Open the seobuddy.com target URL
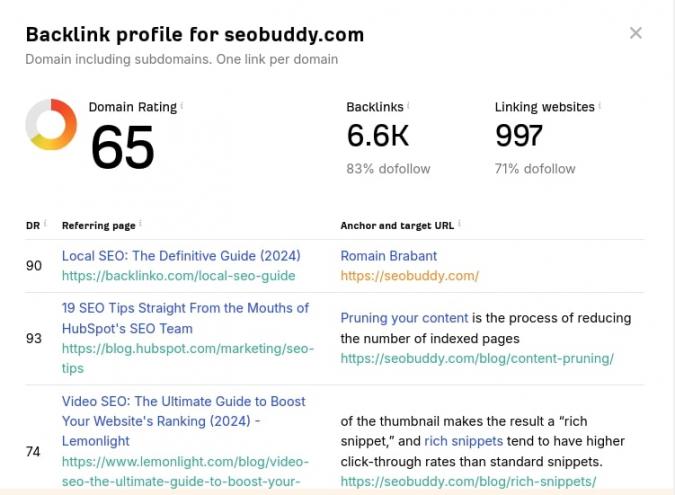The image size is (675, 495). point(409,275)
